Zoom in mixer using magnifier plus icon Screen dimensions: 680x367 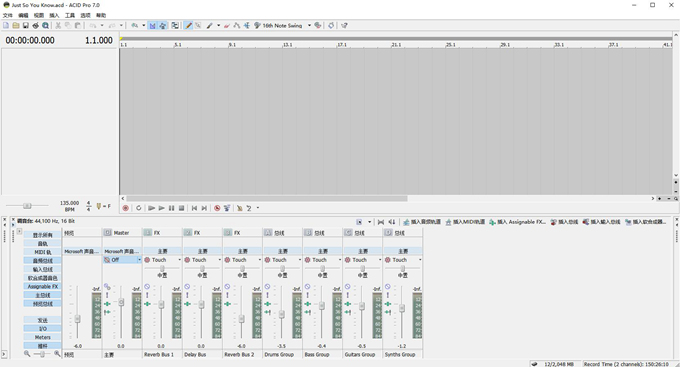(57, 354)
